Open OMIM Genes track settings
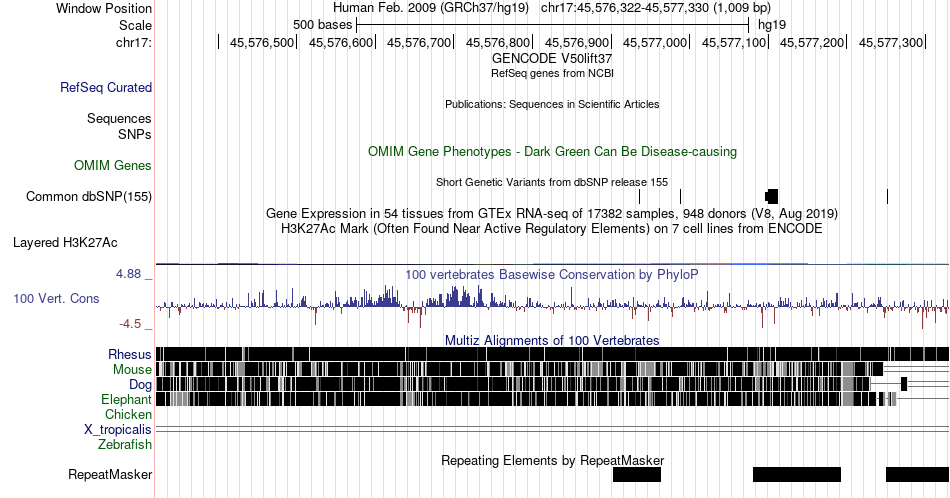Viewport: 950px width, 498px height. (x=113, y=165)
